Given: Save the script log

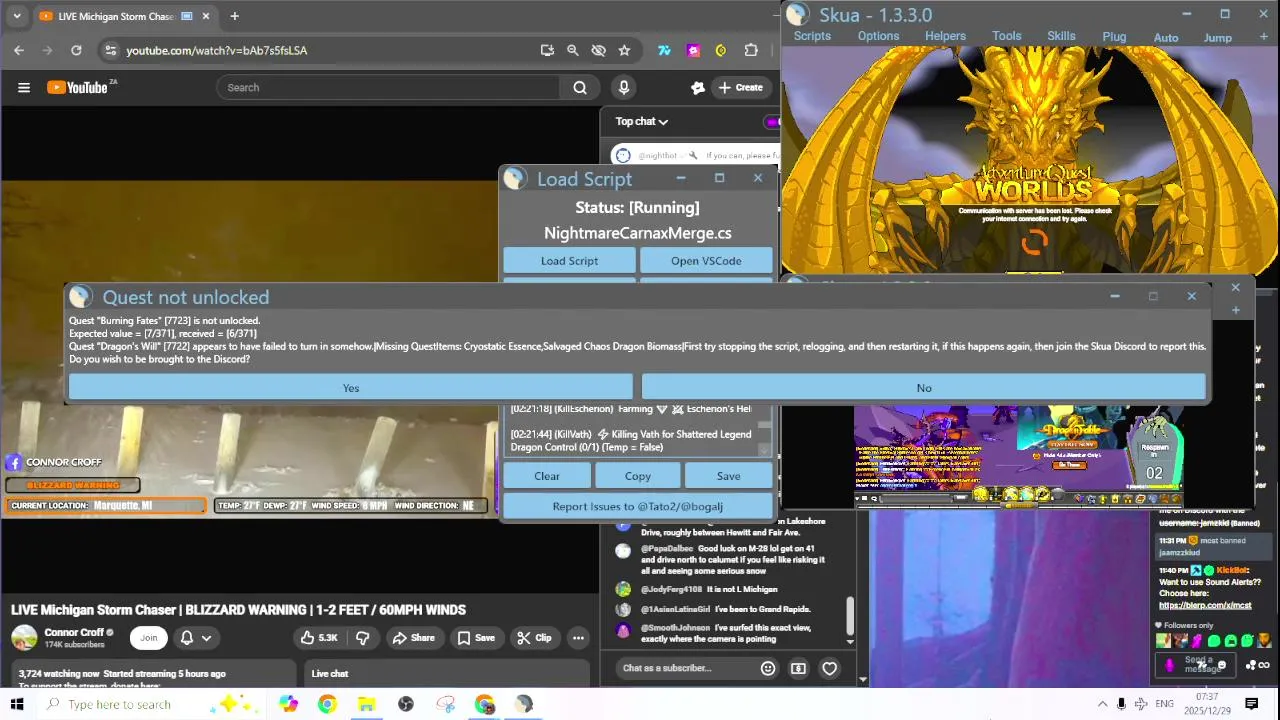Looking at the screenshot, I should (x=728, y=476).
